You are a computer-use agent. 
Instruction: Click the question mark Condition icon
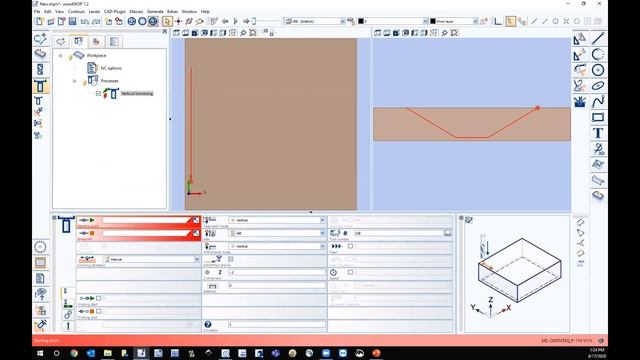pos(208,324)
